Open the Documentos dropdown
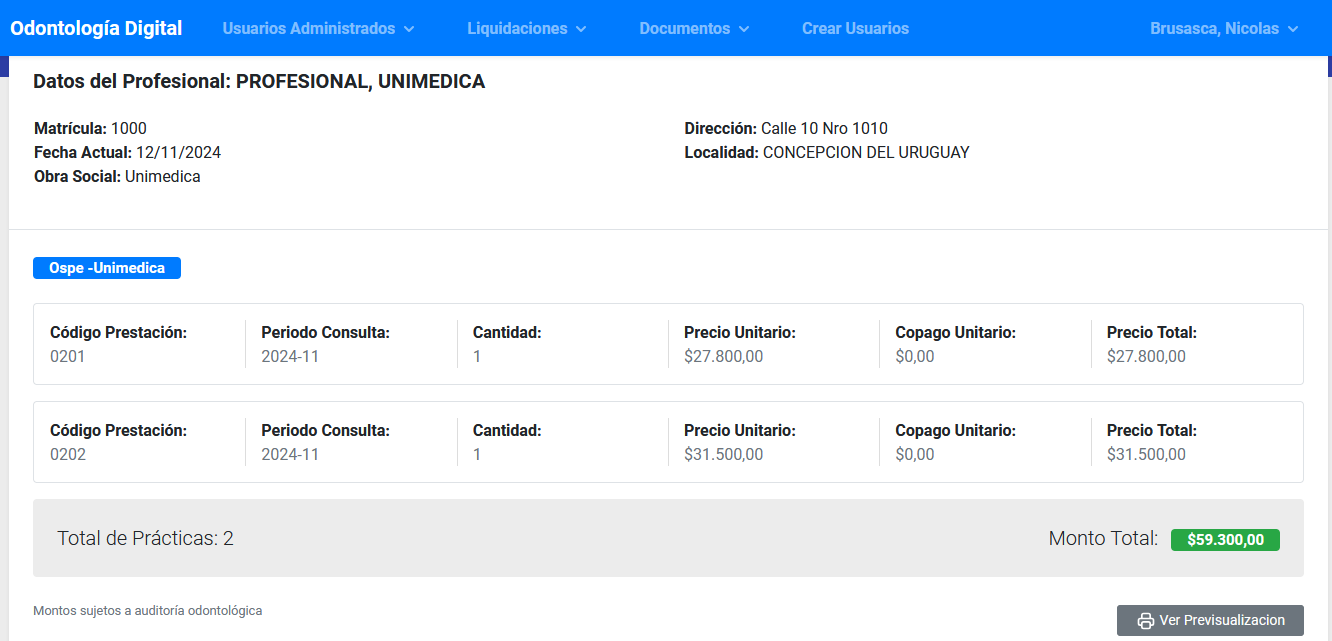This screenshot has width=1332, height=641. click(686, 28)
